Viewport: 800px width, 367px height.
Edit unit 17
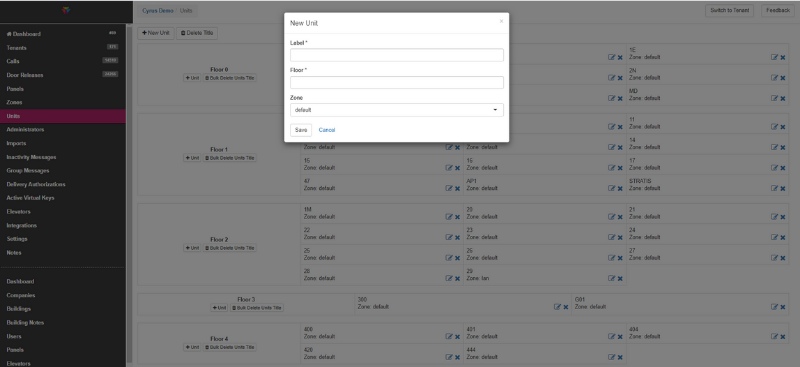click(774, 168)
